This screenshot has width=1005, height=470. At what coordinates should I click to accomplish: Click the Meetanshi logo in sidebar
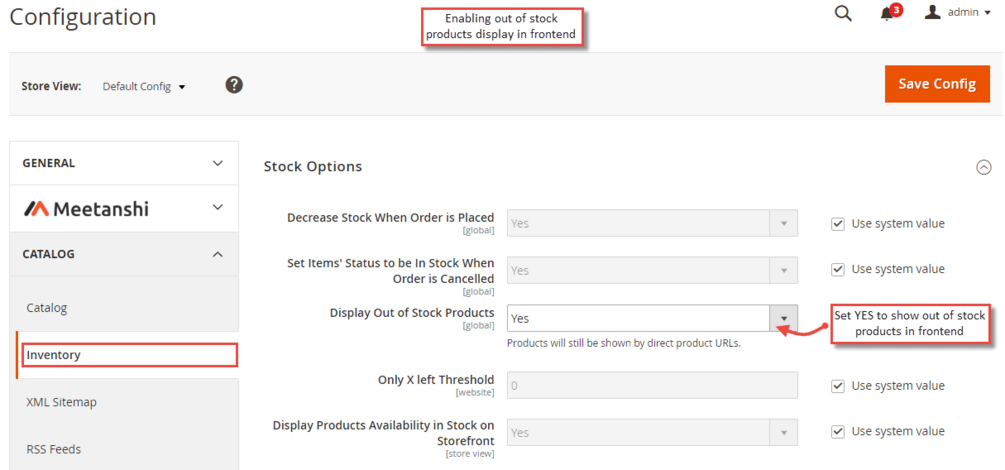pyautogui.click(x=87, y=208)
